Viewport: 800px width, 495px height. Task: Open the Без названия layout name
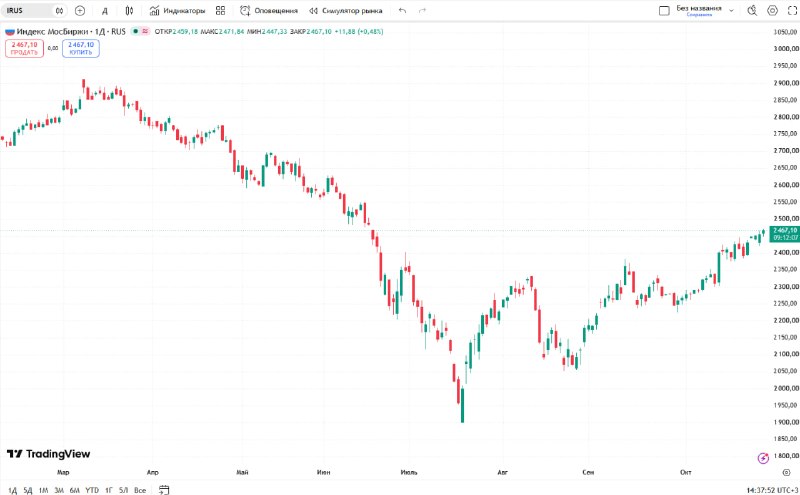699,8
